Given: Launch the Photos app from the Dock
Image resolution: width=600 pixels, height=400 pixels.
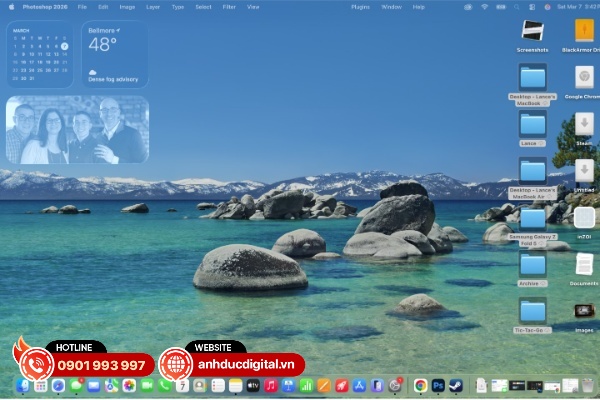Looking at the screenshot, I should pyautogui.click(x=129, y=386).
